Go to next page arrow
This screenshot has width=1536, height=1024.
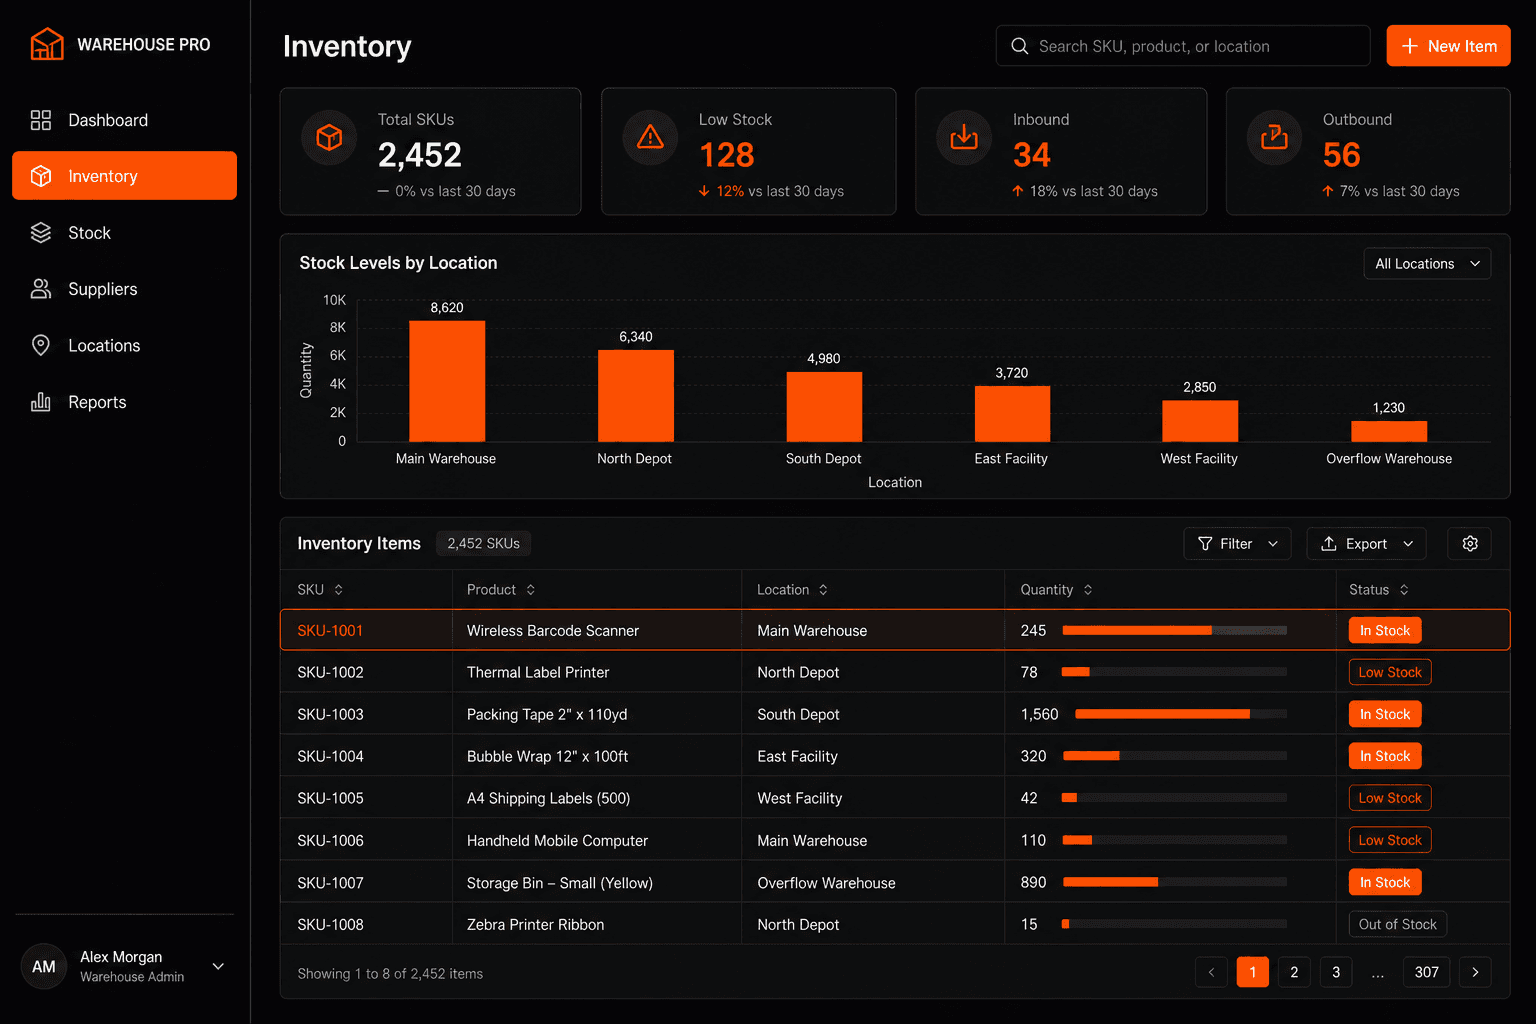point(1475,973)
